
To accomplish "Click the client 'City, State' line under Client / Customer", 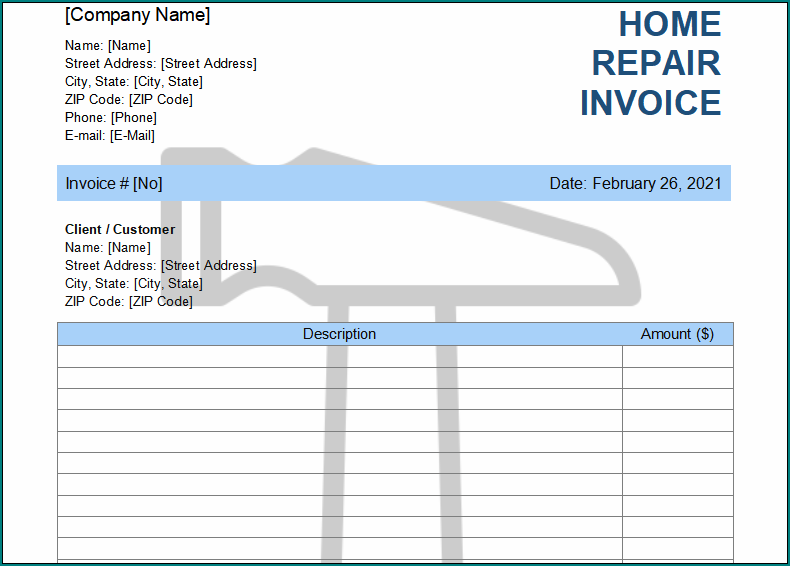I will point(134,284).
